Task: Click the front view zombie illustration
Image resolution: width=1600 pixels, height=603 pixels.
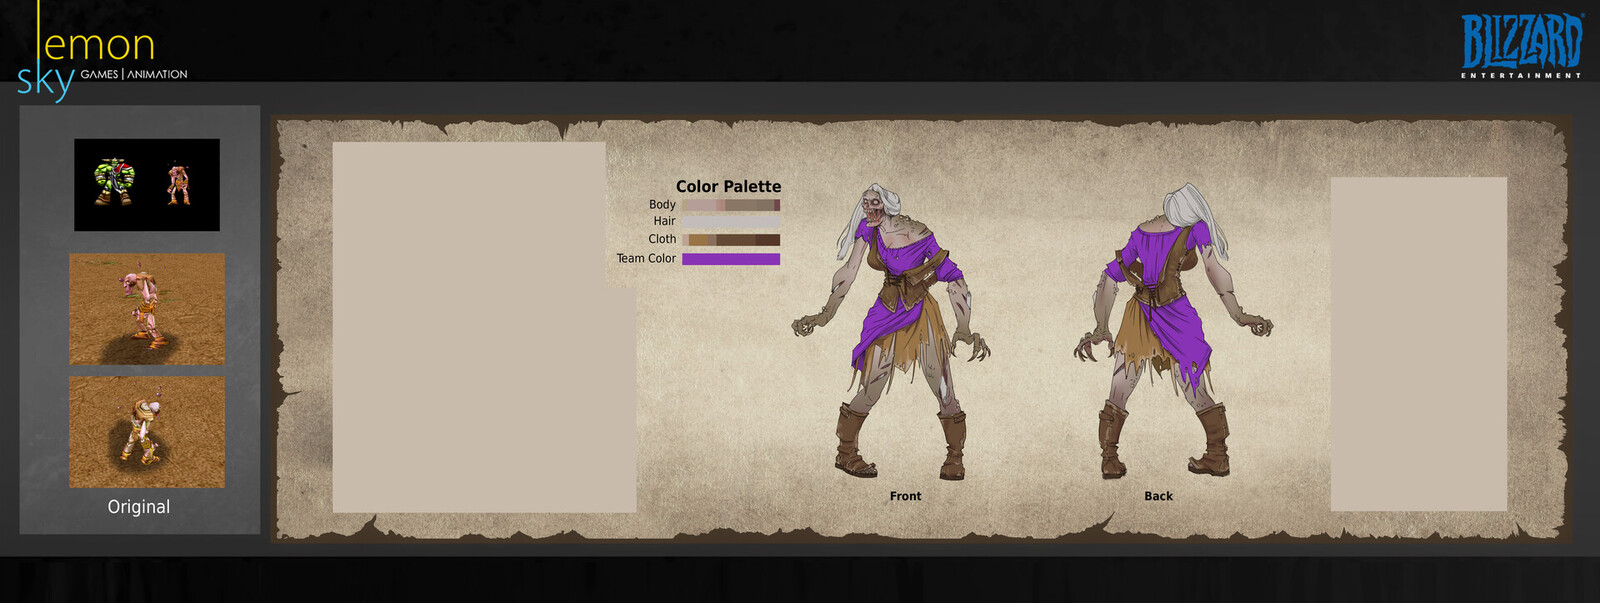Action: pos(891,332)
